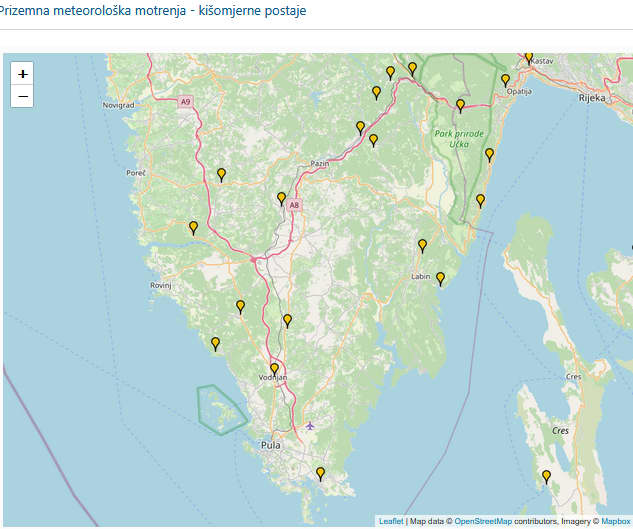Select the southernmost marker below Pula

[320, 473]
